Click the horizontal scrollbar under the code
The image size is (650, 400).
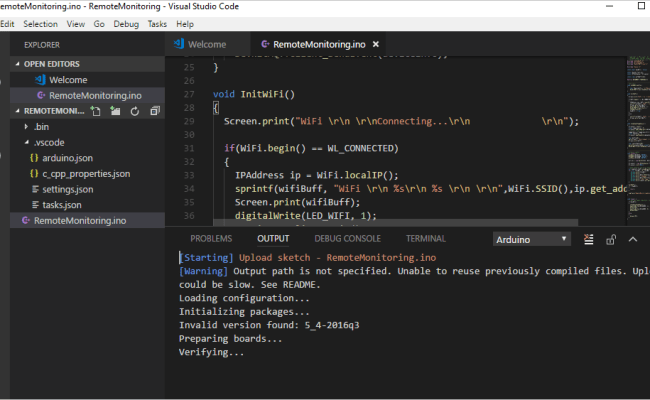(x=395, y=223)
